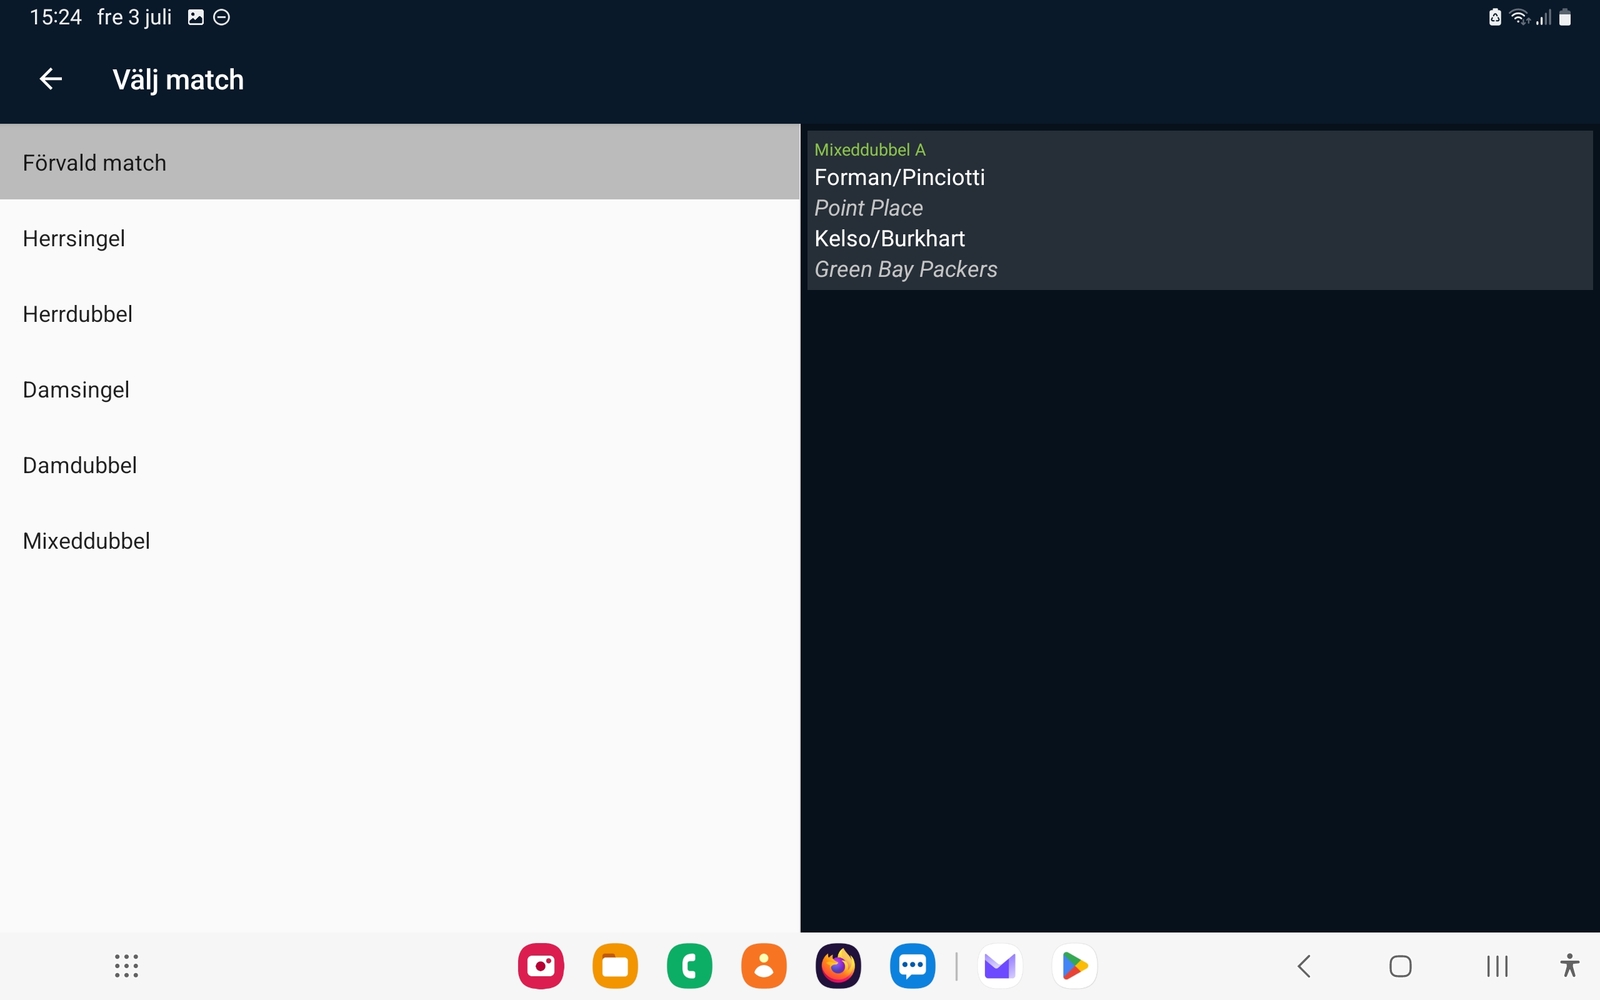The height and width of the screenshot is (1000, 1600).
Task: Click the Green Bay Packers club text
Action: (905, 269)
